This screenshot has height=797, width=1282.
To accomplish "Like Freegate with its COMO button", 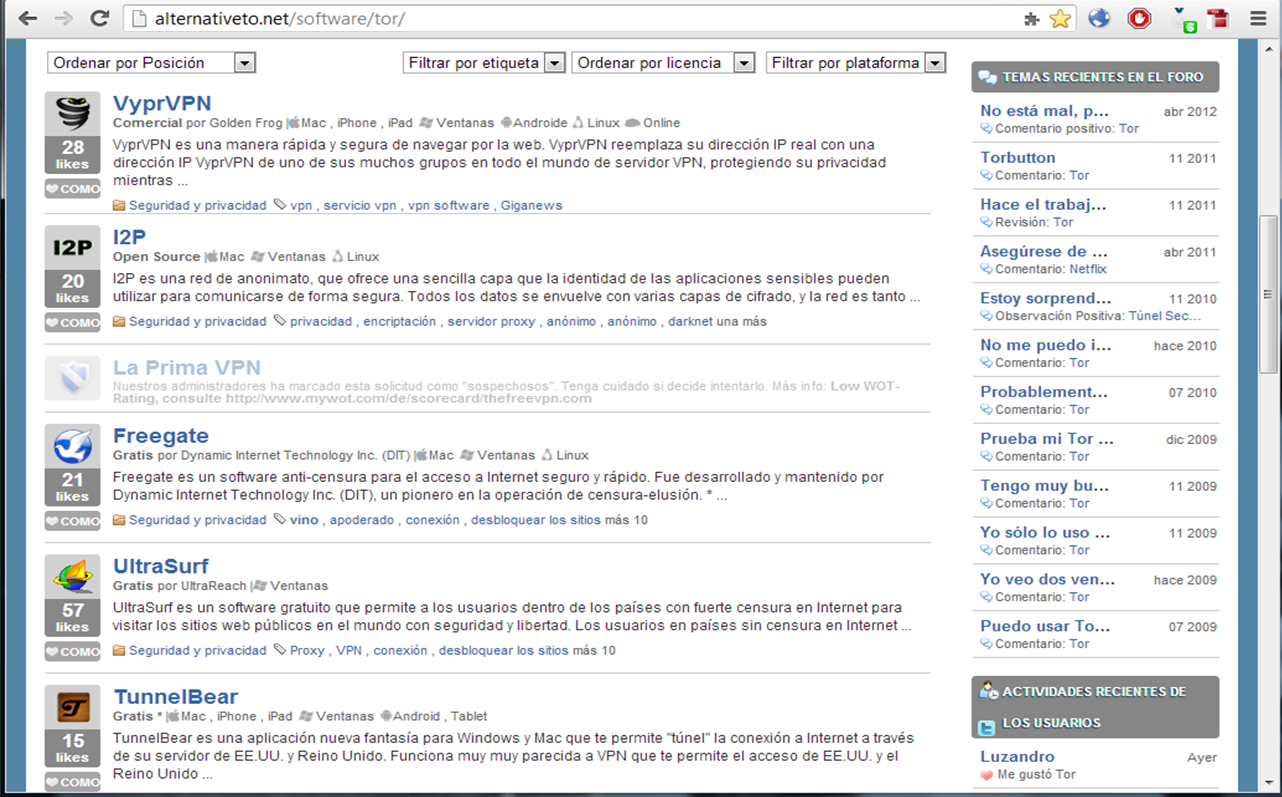I will click(73, 521).
